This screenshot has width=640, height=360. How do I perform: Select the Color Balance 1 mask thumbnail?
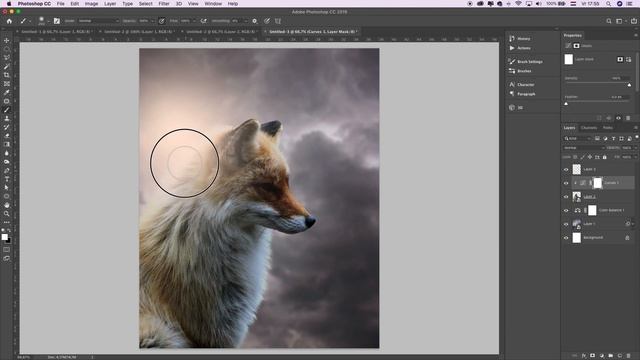[x=592, y=210]
